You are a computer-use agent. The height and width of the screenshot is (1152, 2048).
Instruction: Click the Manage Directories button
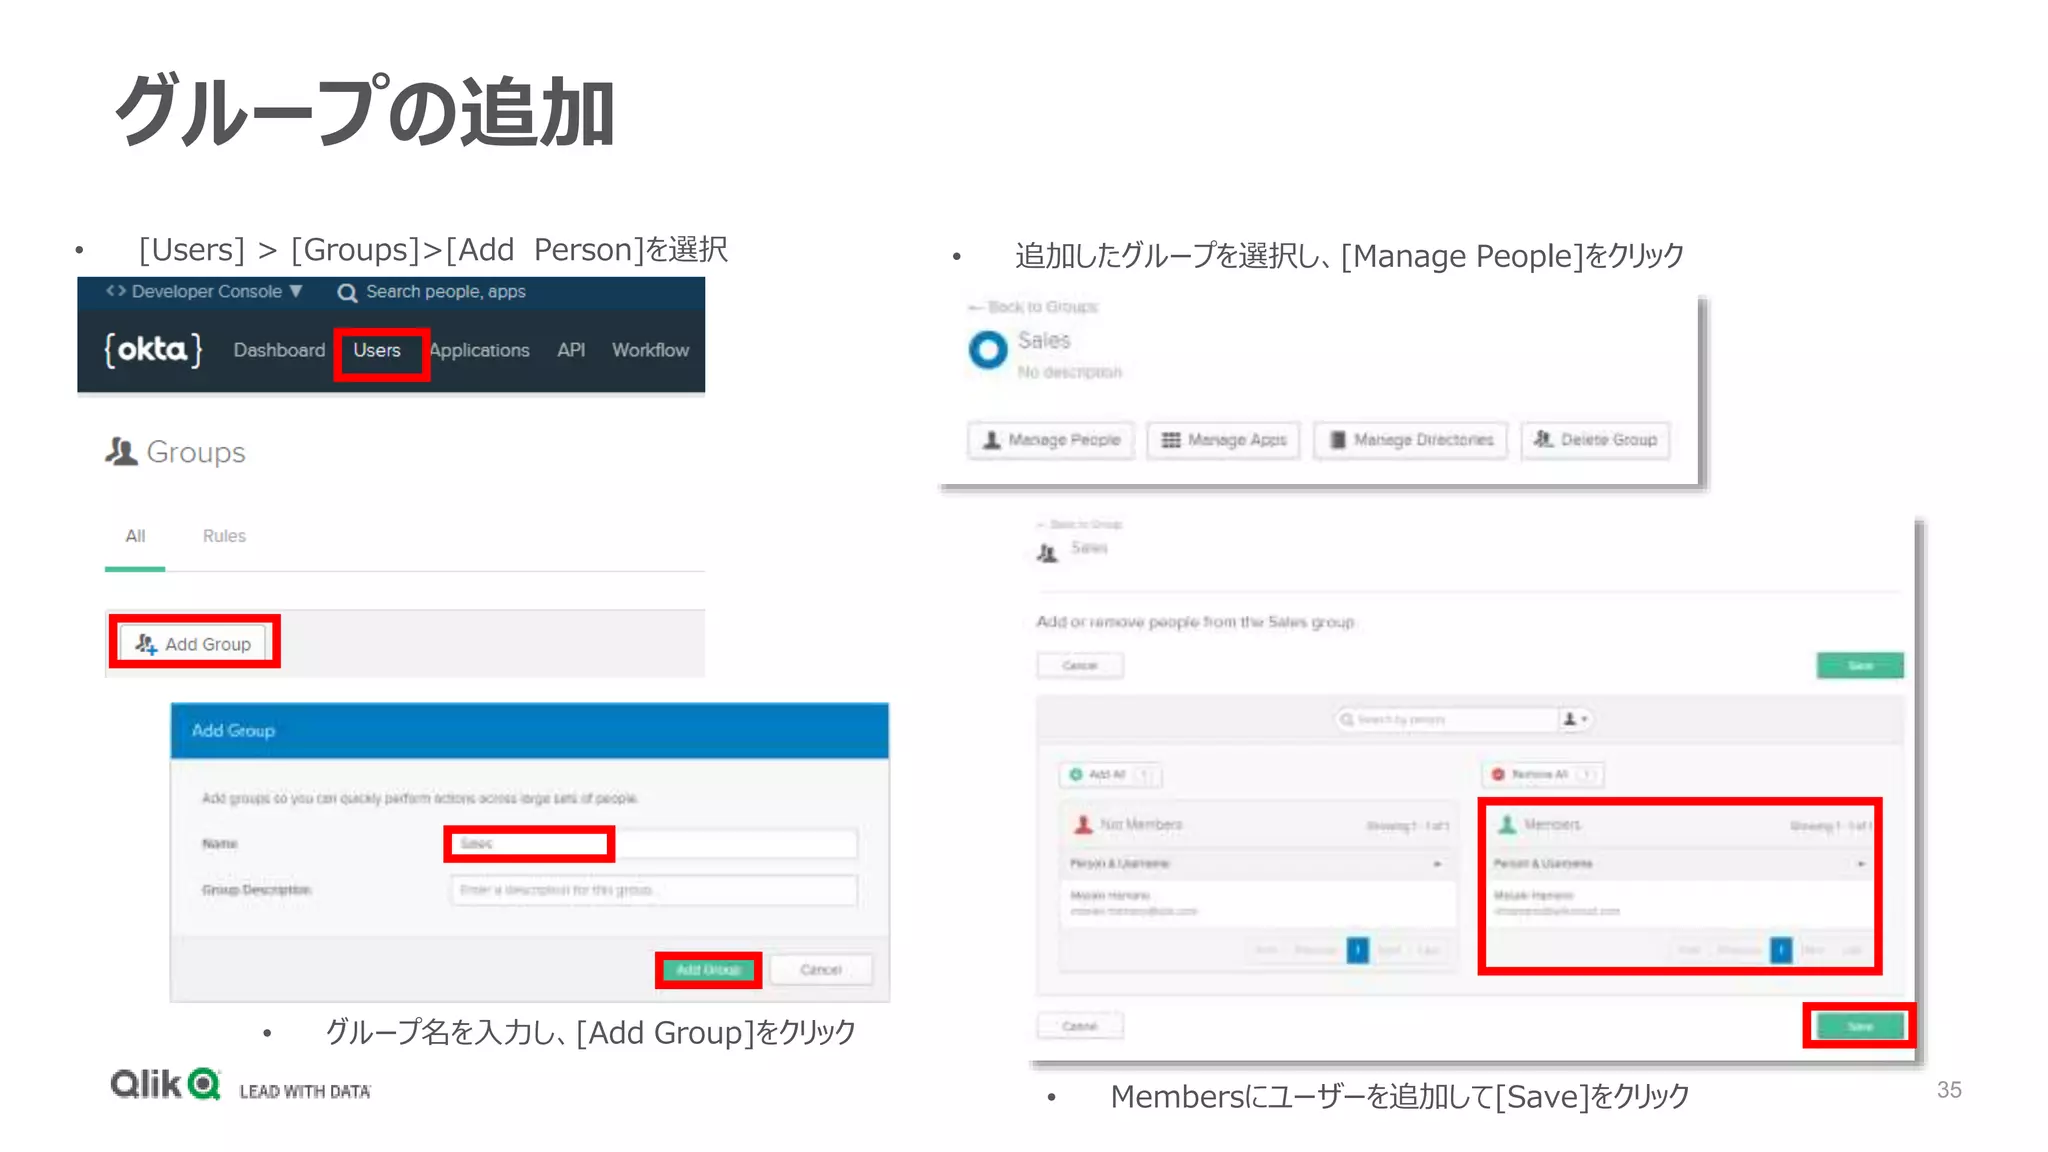coord(1411,440)
